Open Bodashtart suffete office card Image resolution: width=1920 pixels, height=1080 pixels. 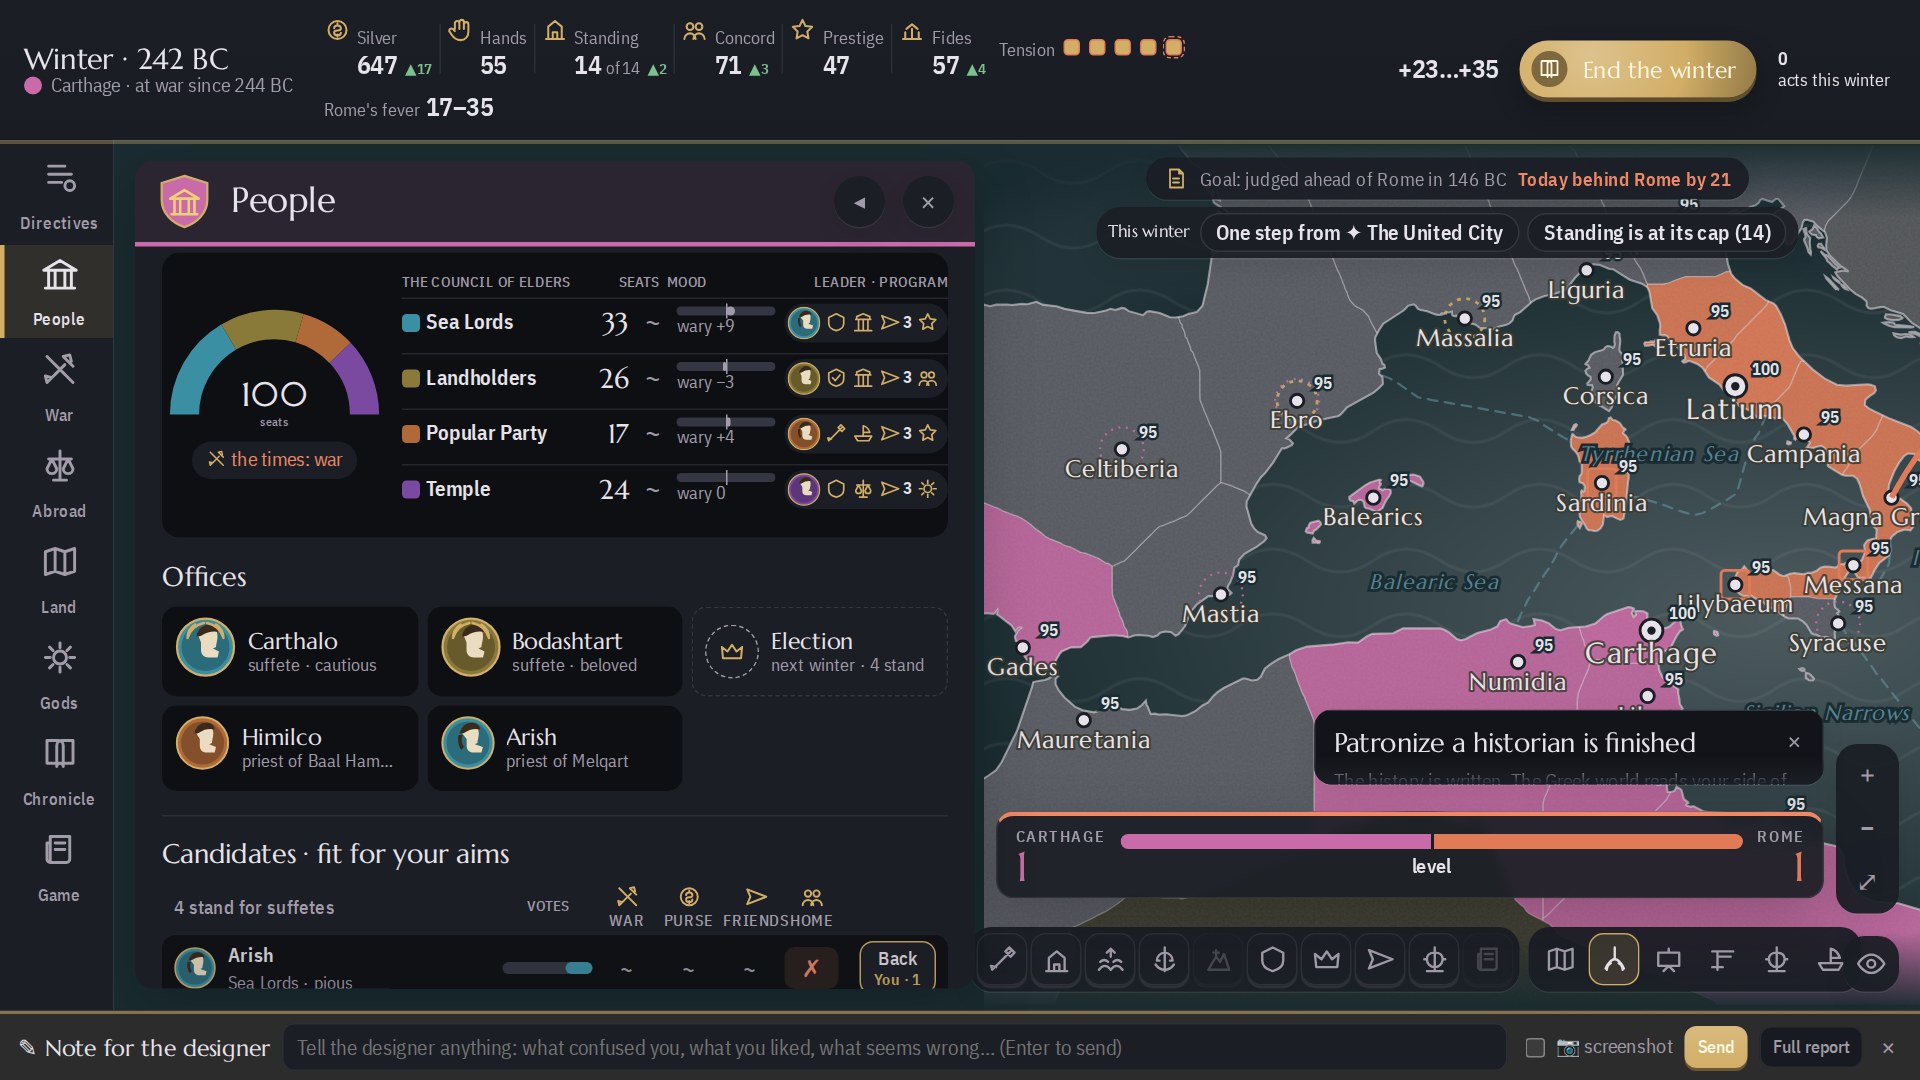click(555, 651)
